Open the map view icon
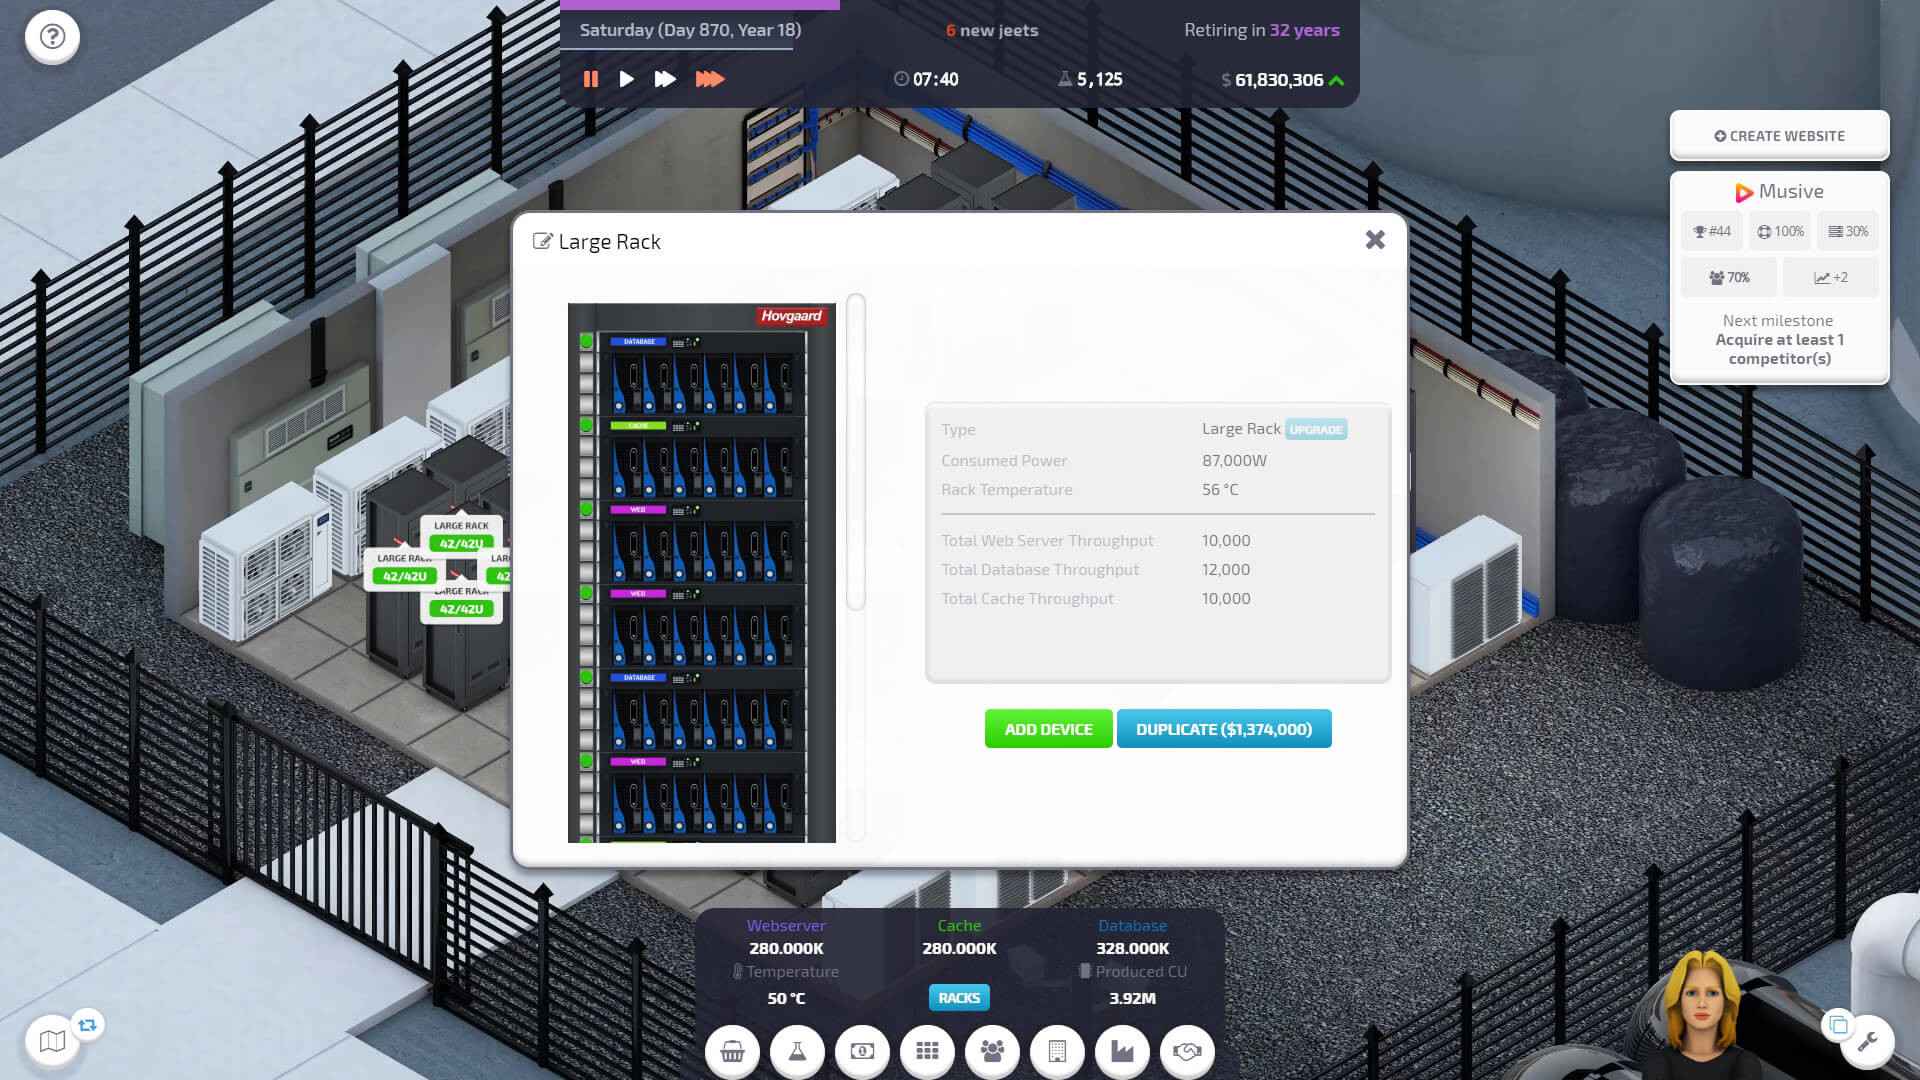This screenshot has height=1080, width=1920. click(52, 1042)
